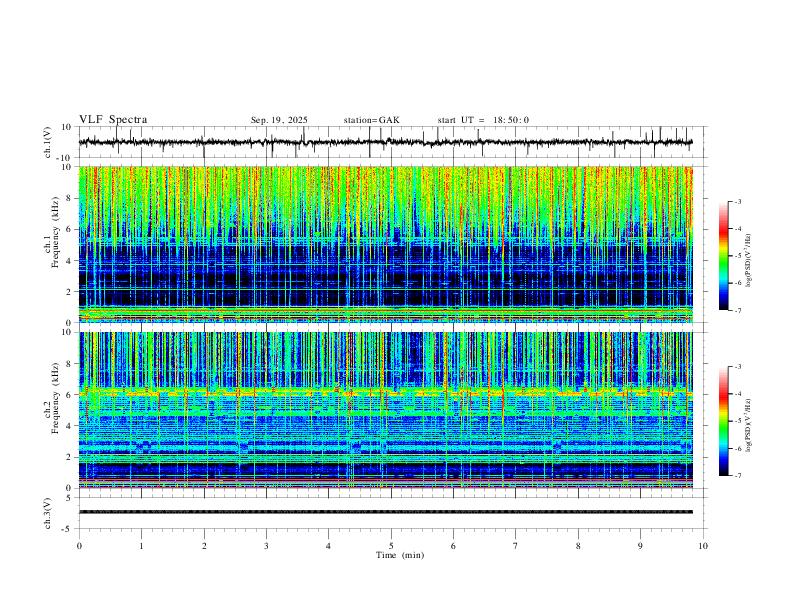The image size is (792, 612).
Task: Click time axis tick label "2"
Action: pos(204,546)
